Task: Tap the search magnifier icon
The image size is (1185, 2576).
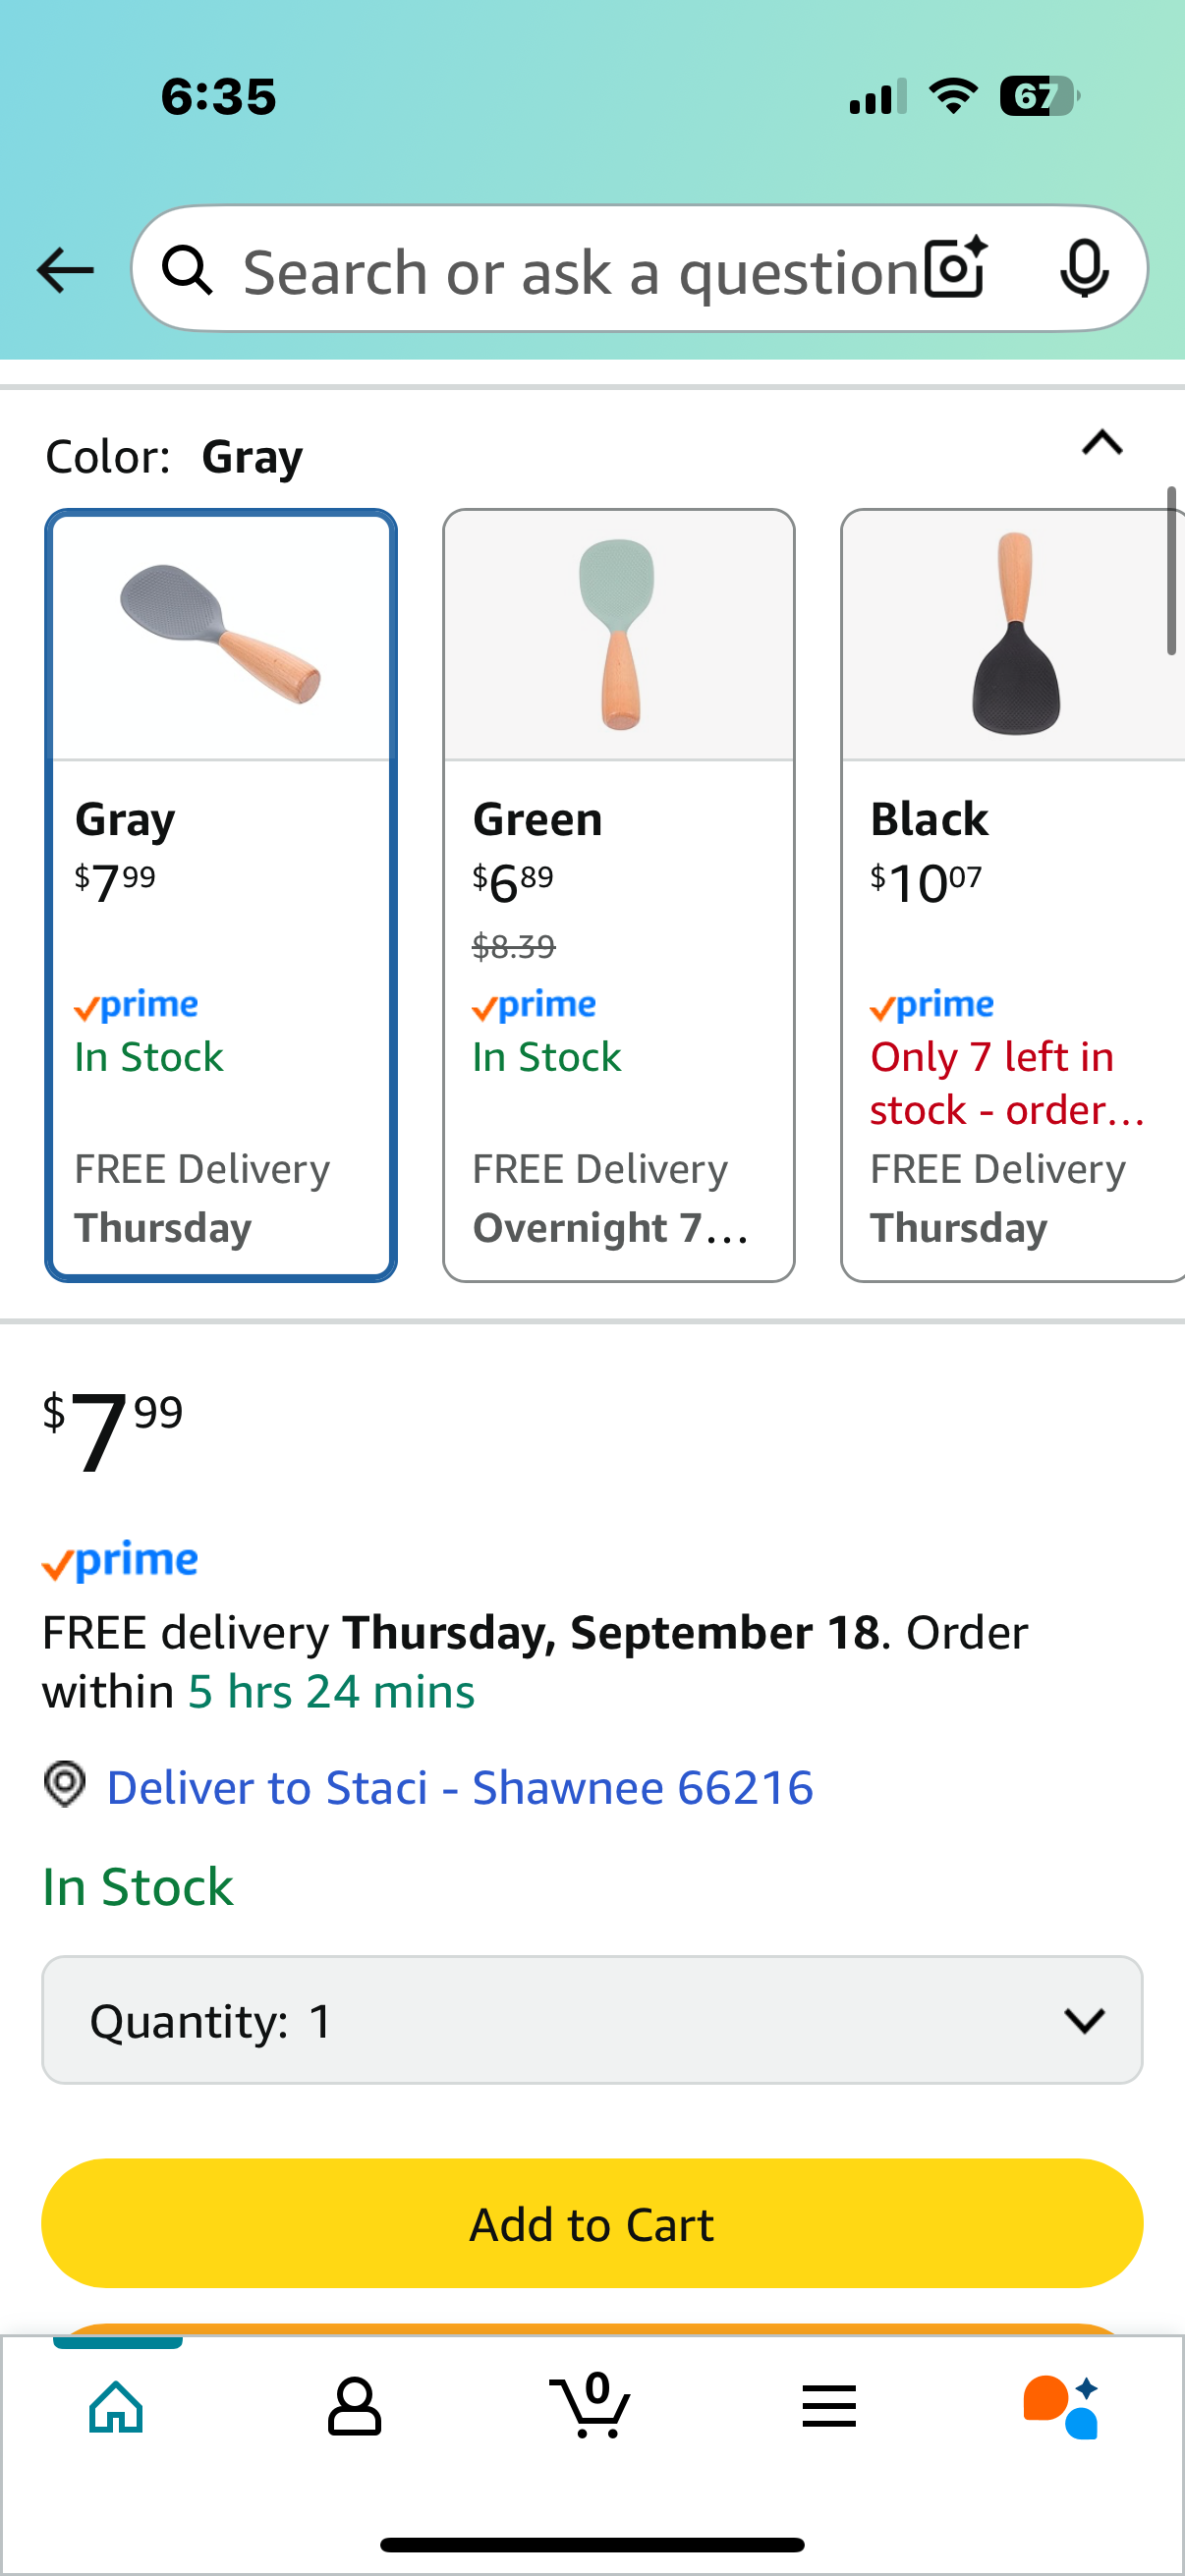Action: (x=187, y=270)
